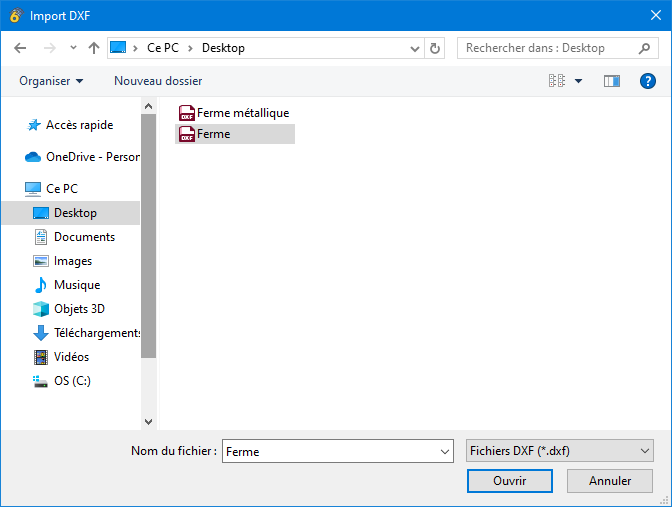Click the Ferme métallique DXF file icon

(x=187, y=113)
